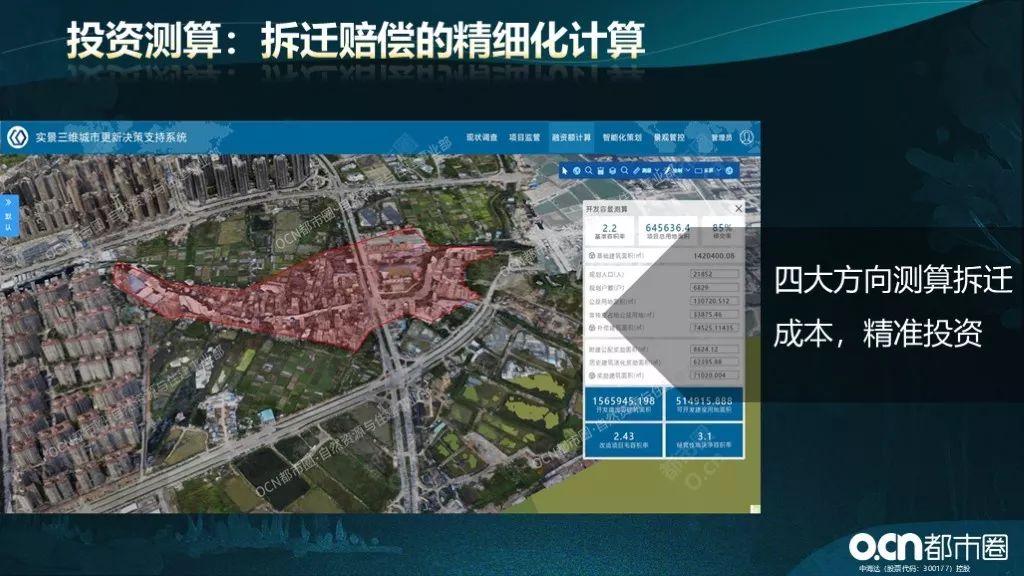
Task: Select the arrow pointer tool
Action: click(565, 170)
